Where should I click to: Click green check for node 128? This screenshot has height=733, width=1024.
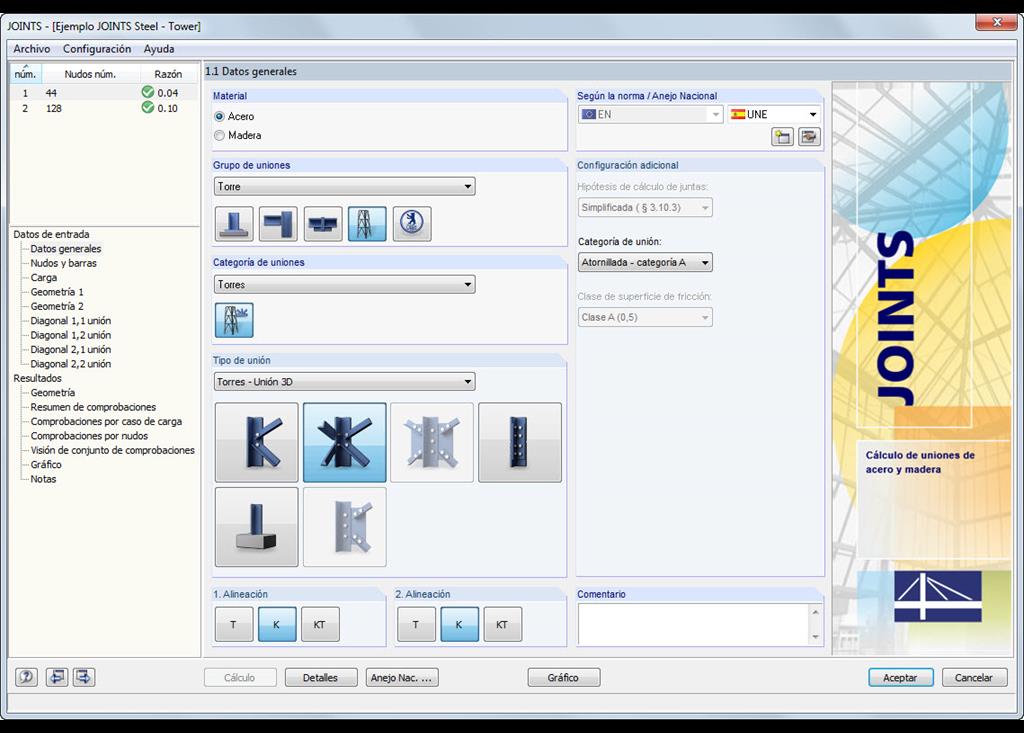(x=148, y=107)
